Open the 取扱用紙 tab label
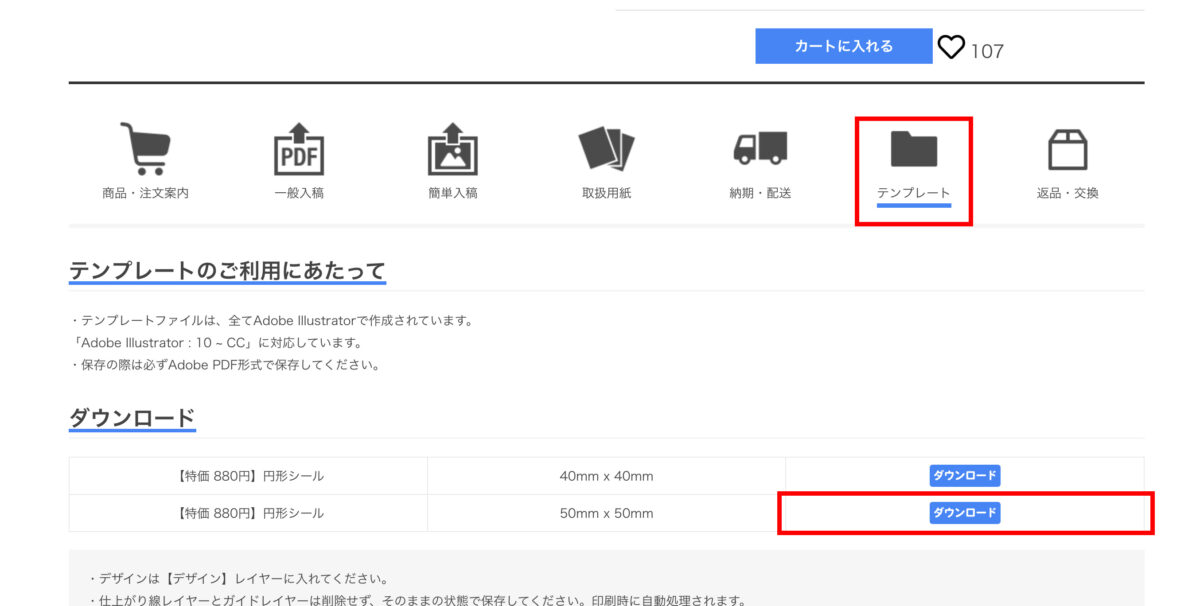Image resolution: width=1200 pixels, height=606 pixels. [x=607, y=193]
